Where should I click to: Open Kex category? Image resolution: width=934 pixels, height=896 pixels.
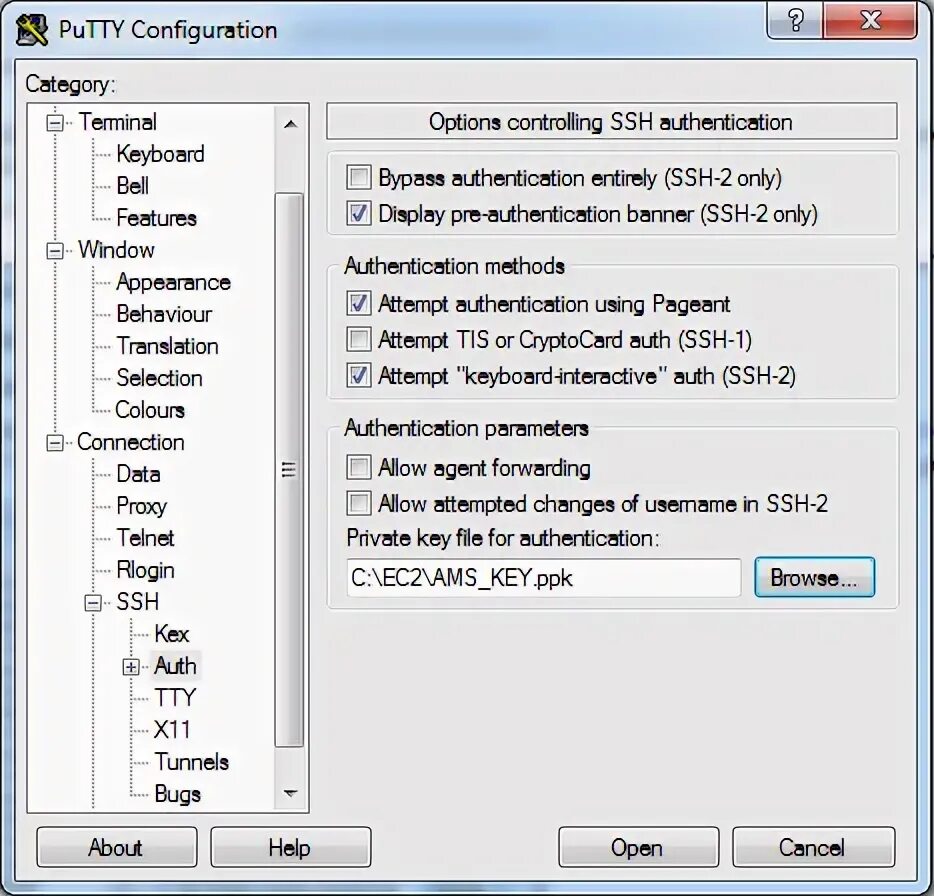(172, 634)
